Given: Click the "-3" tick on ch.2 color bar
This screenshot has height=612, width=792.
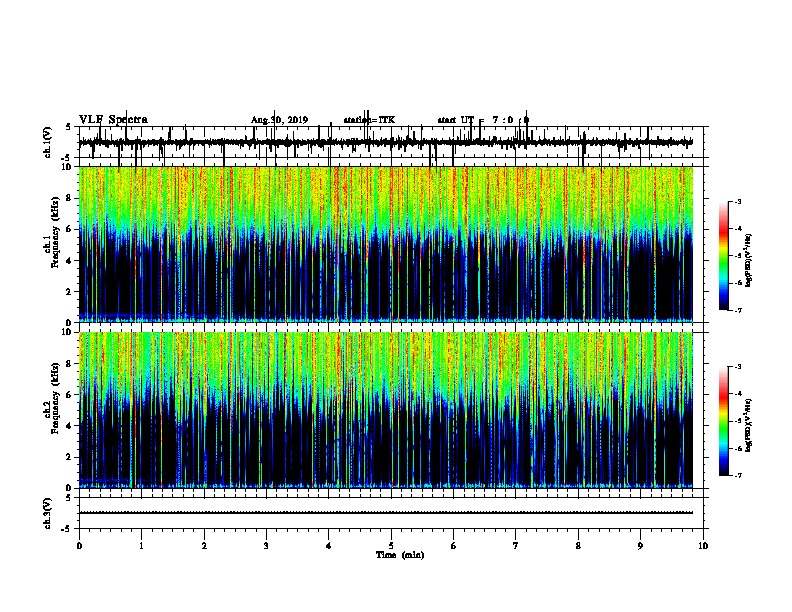Looking at the screenshot, I should (738, 367).
